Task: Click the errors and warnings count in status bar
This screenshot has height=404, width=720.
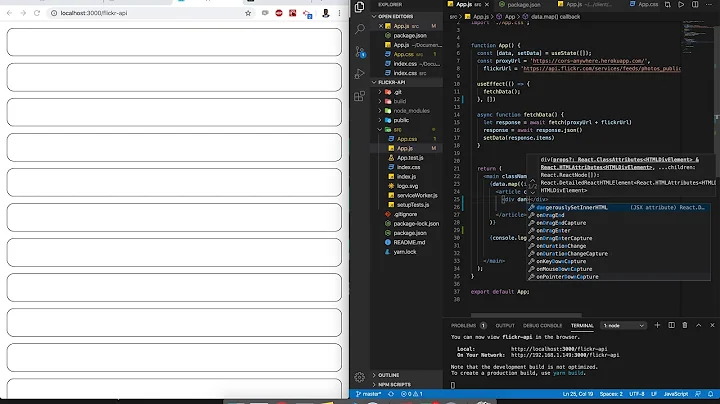Action: pos(411,394)
